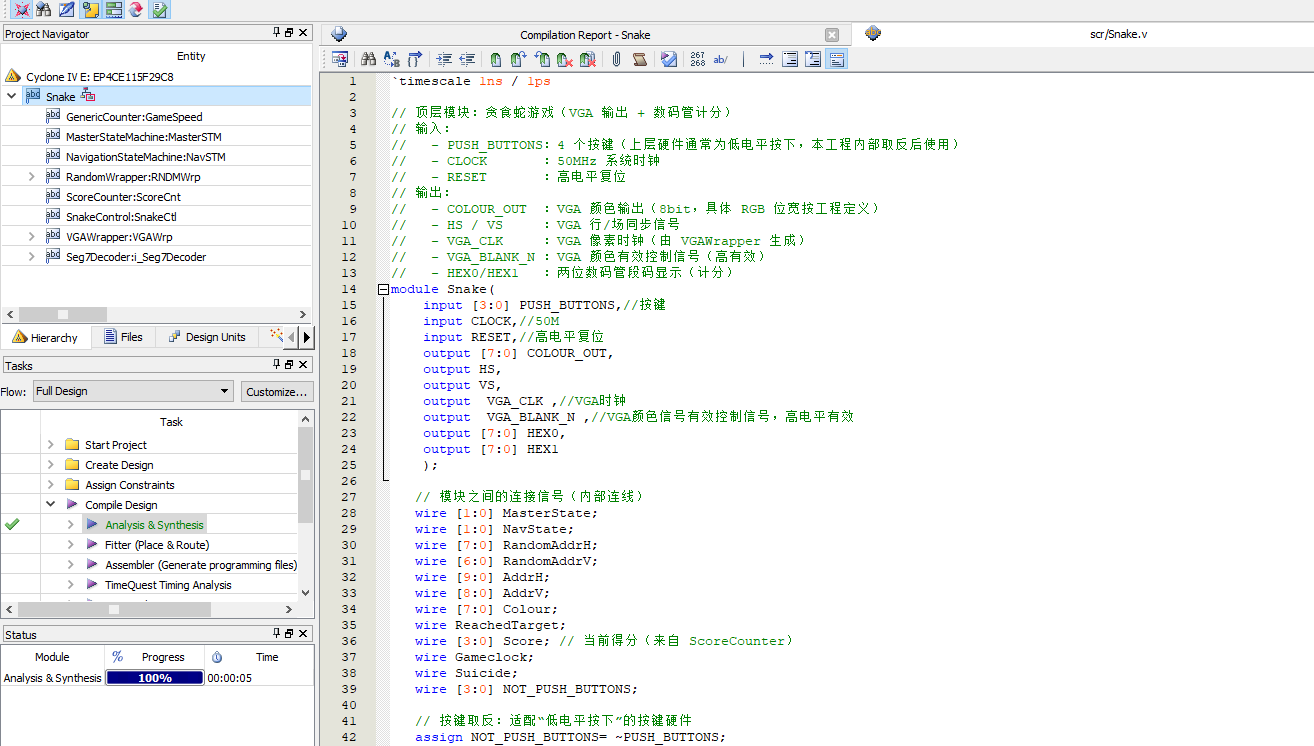Open the Compilation Report - Snake tab
The height and width of the screenshot is (746, 1314).
(585, 35)
